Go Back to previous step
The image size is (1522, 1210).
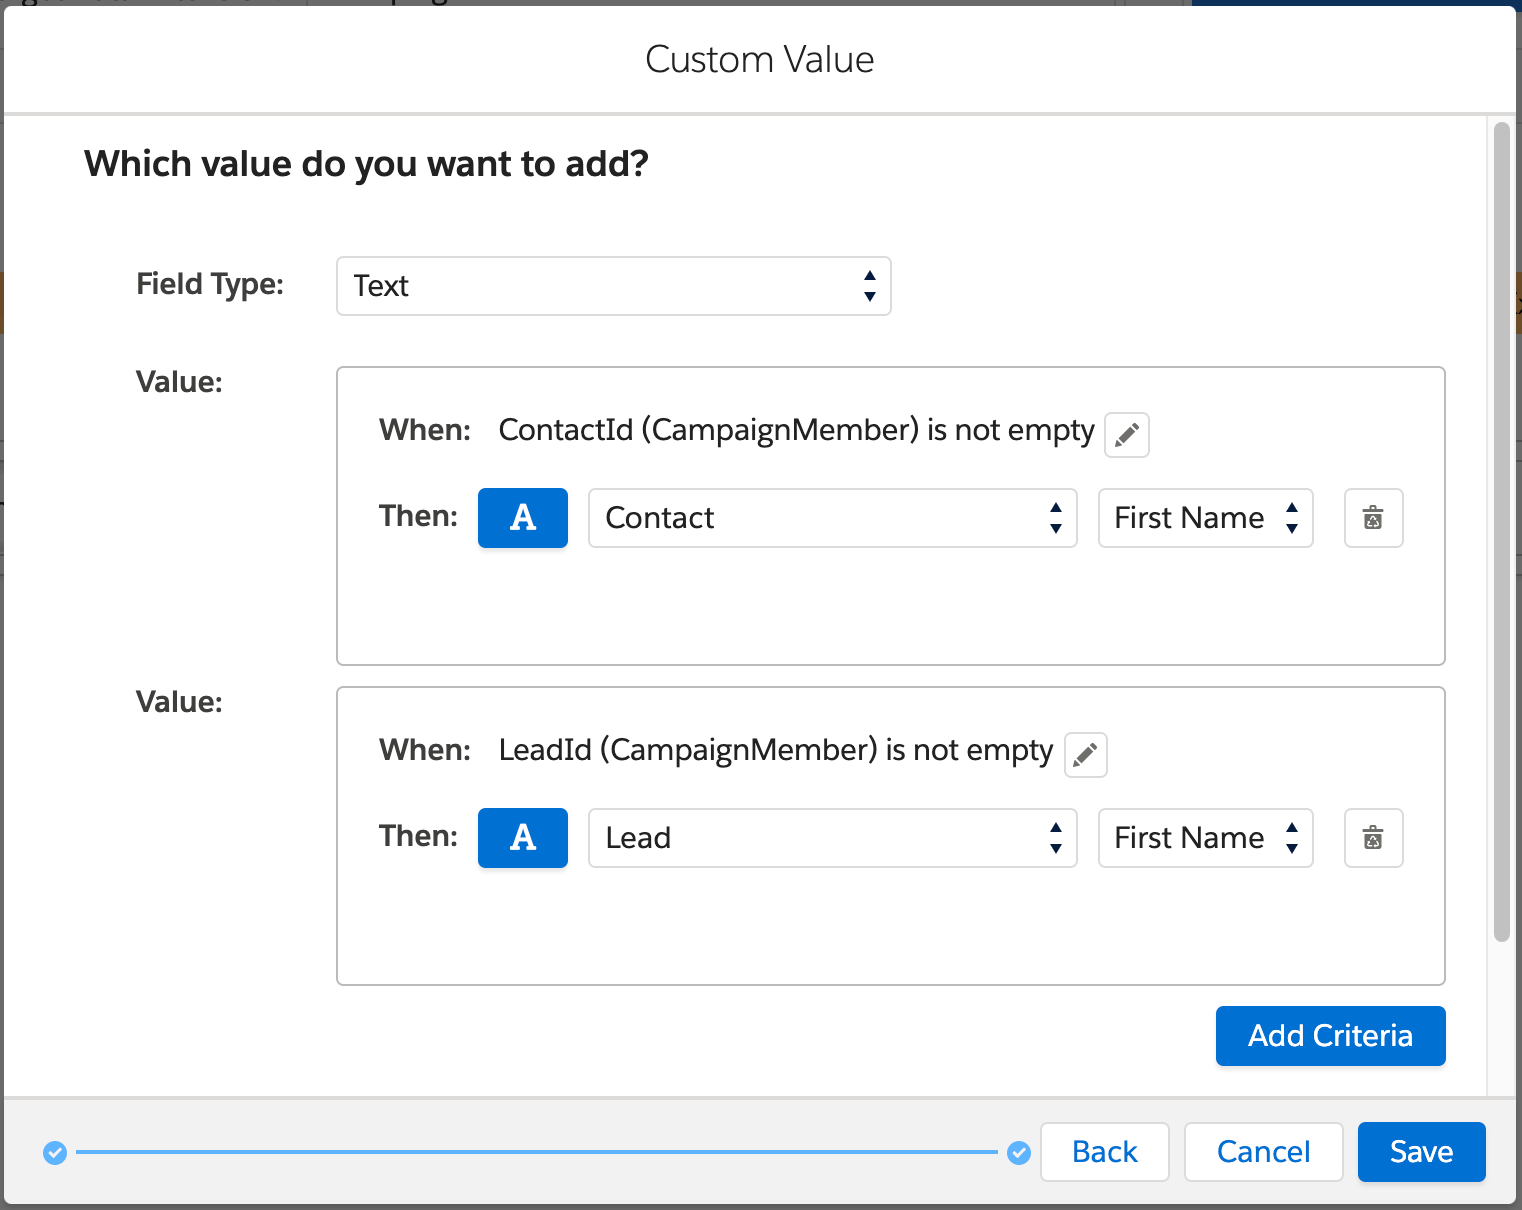(1104, 1152)
